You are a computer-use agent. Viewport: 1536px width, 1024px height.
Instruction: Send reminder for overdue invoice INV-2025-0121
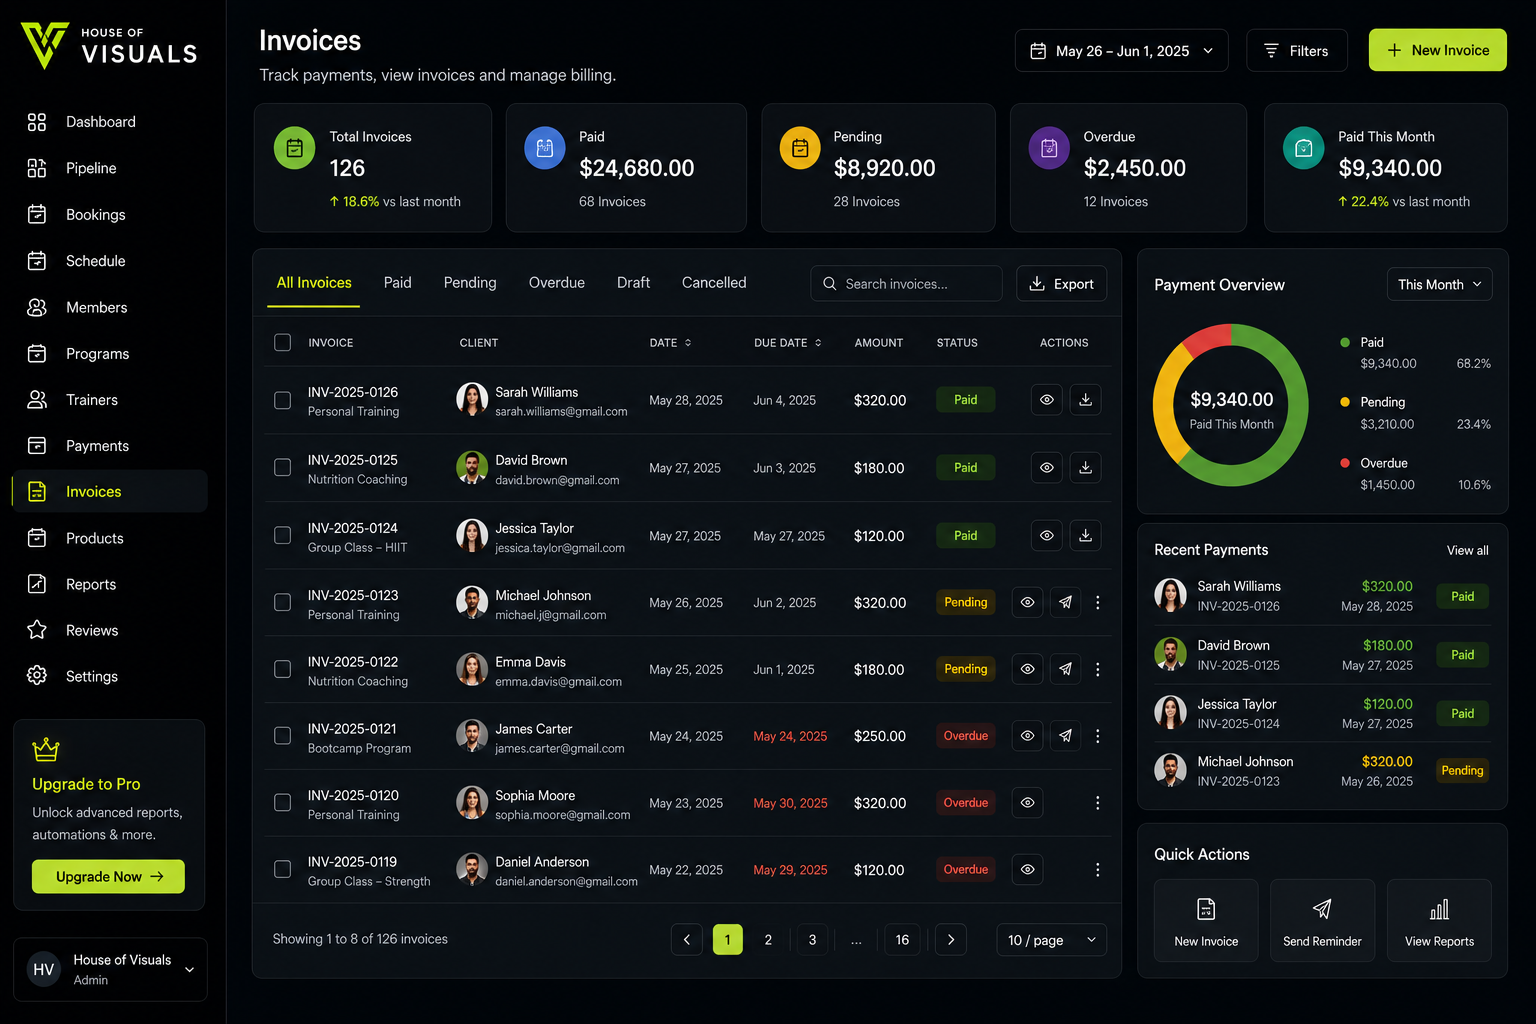click(x=1065, y=736)
